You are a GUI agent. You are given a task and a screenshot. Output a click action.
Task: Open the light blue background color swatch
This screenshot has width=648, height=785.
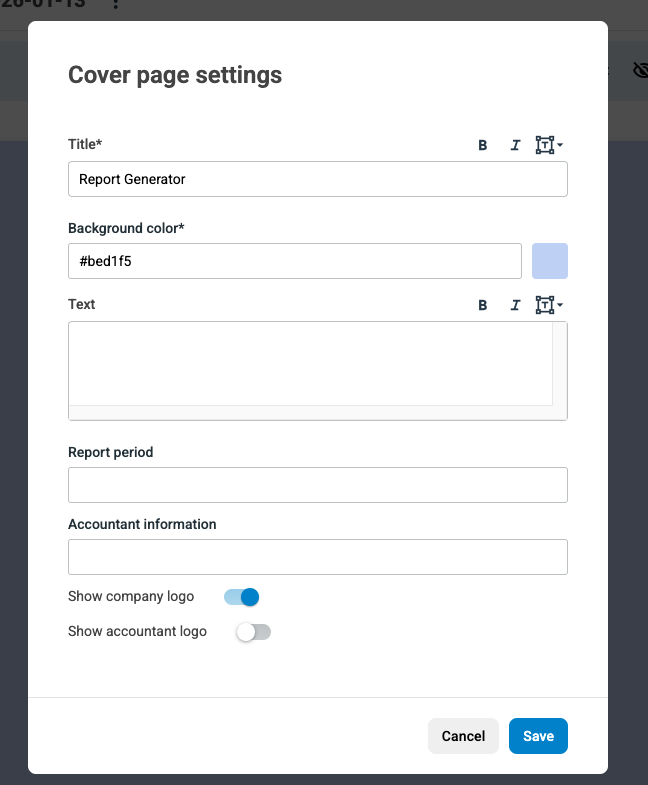coord(550,261)
